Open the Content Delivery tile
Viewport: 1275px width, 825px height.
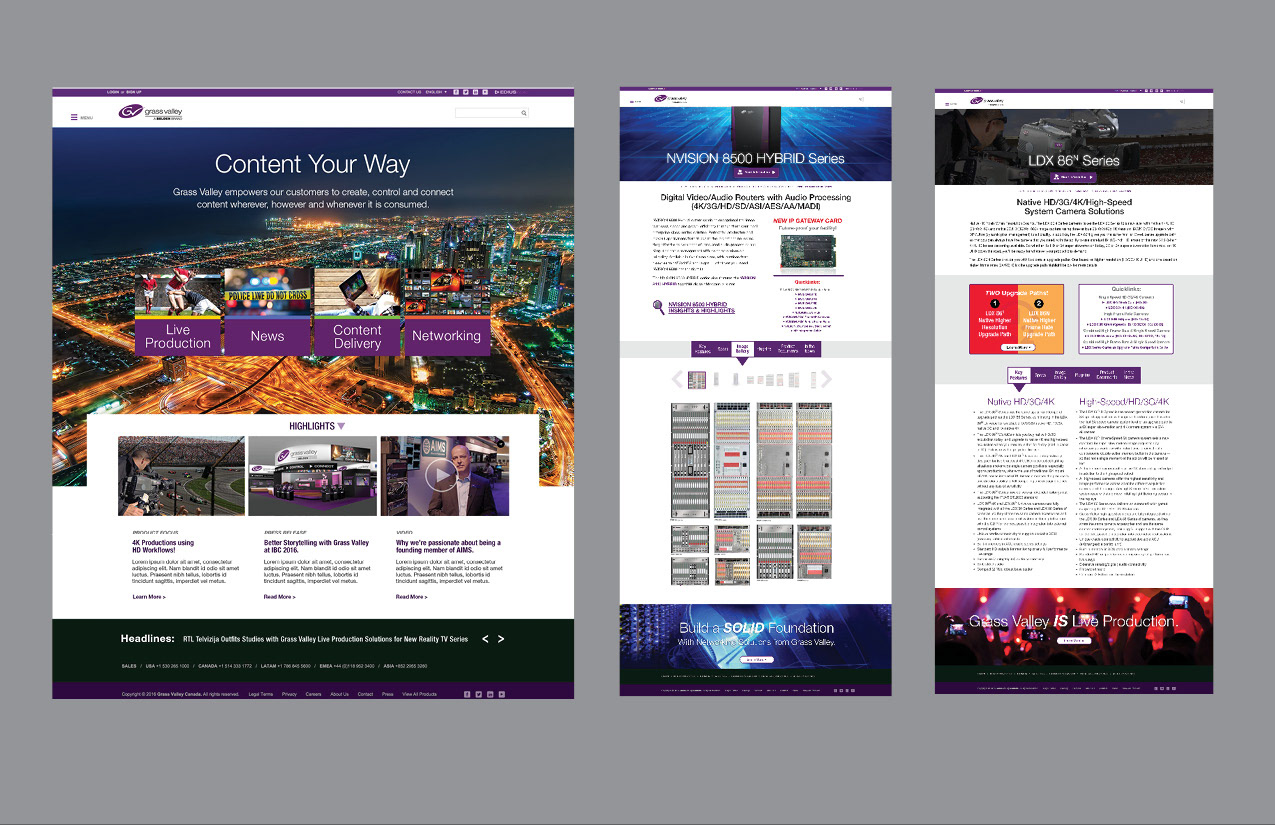(357, 311)
